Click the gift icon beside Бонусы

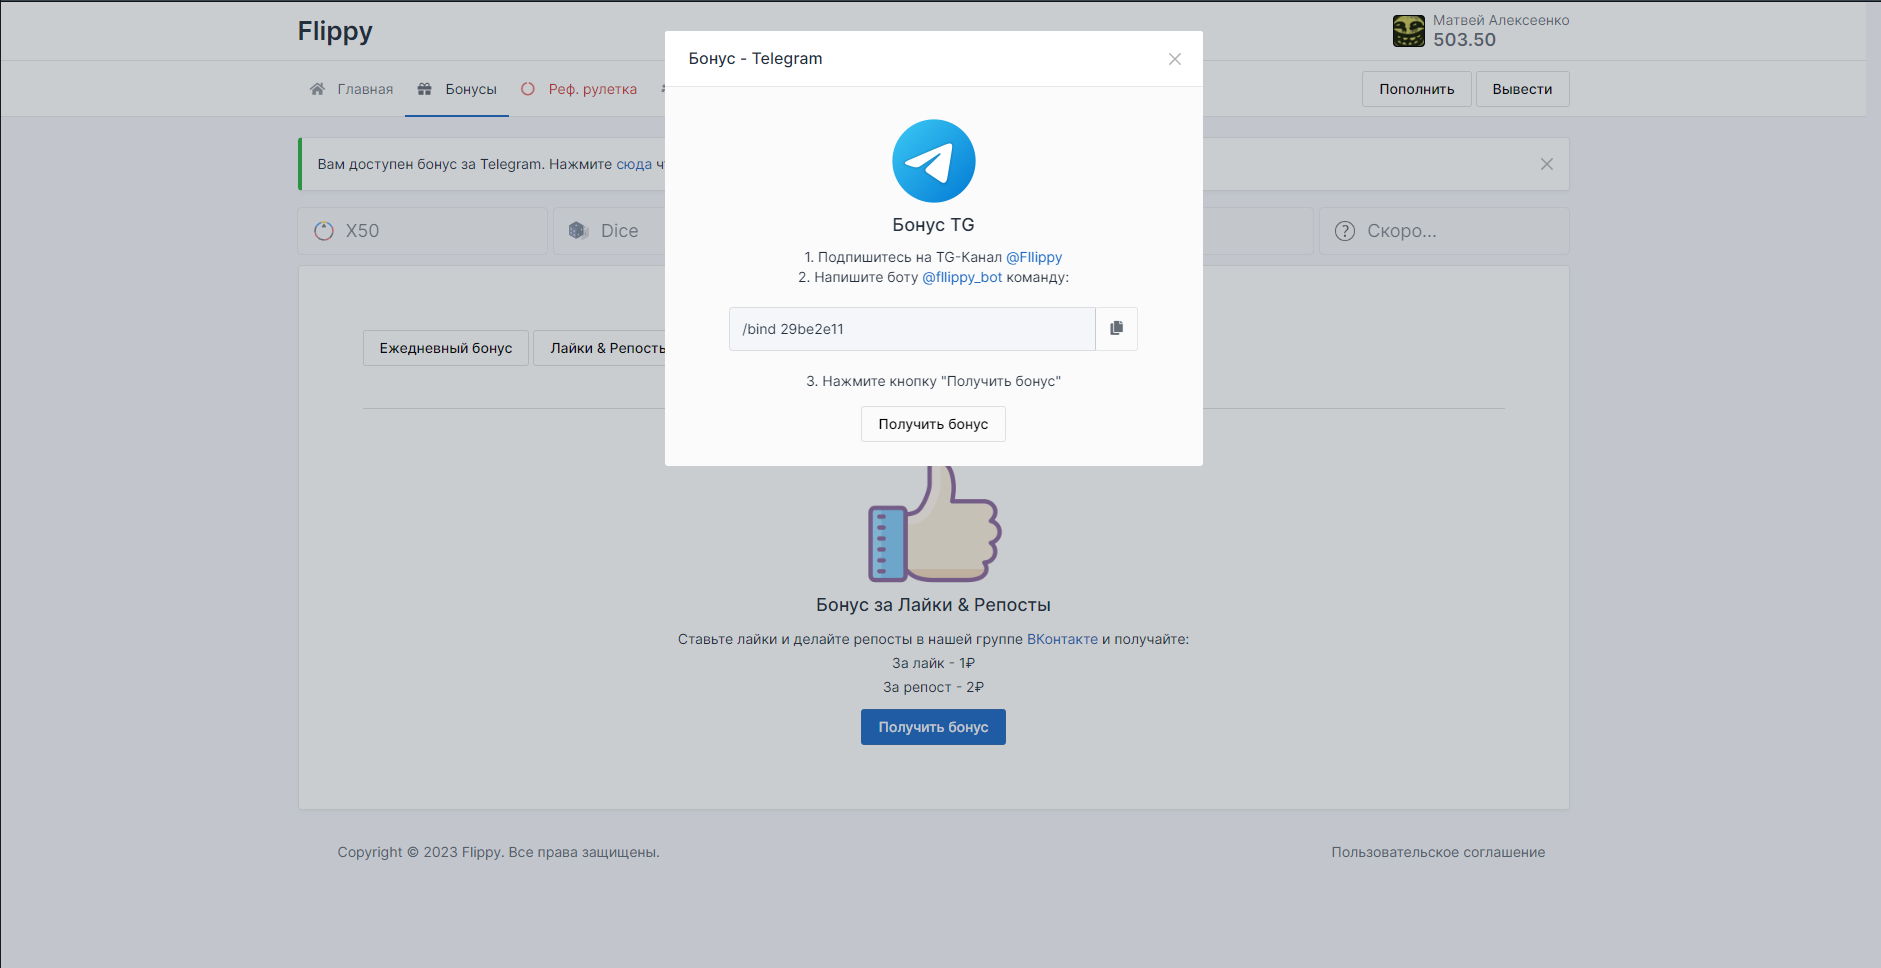424,89
